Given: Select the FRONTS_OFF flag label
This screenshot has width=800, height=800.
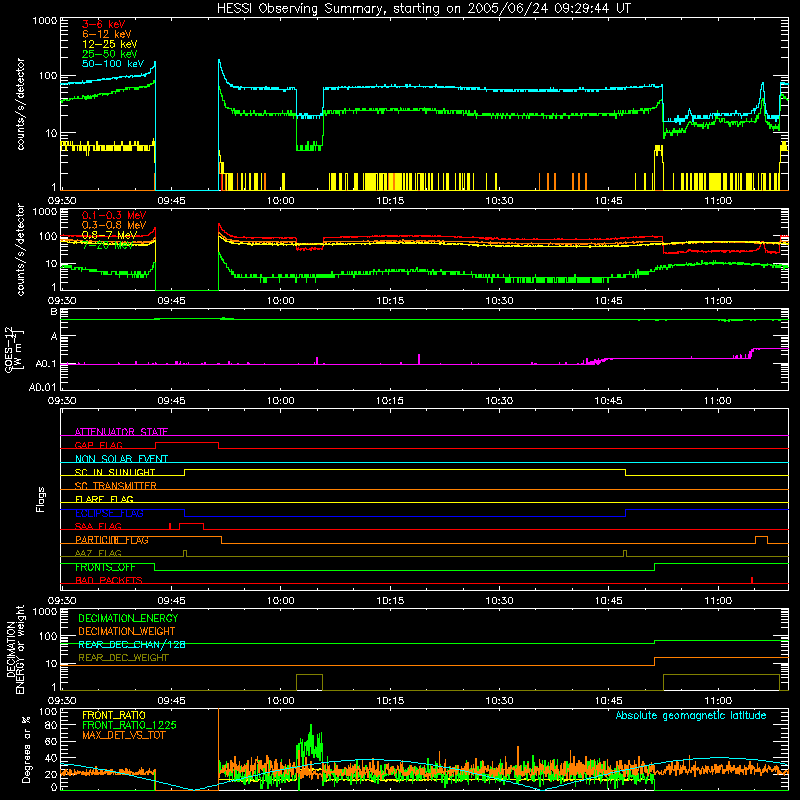Looking at the screenshot, I should point(105,567).
